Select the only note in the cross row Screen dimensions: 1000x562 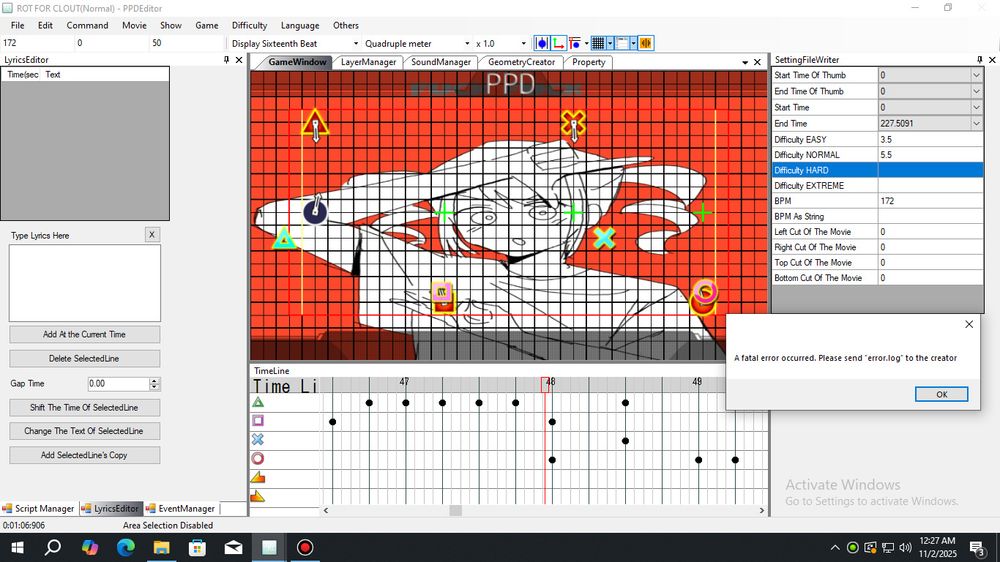pyautogui.click(x=626, y=441)
